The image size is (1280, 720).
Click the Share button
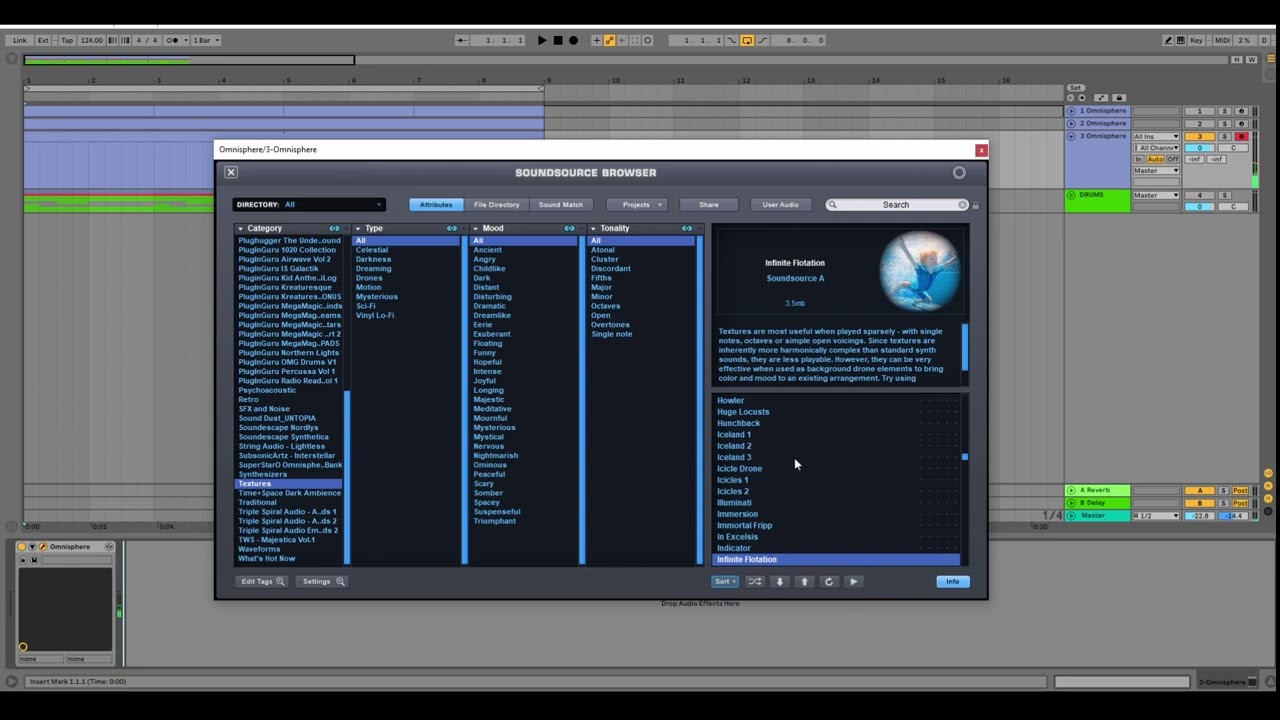[x=709, y=205]
